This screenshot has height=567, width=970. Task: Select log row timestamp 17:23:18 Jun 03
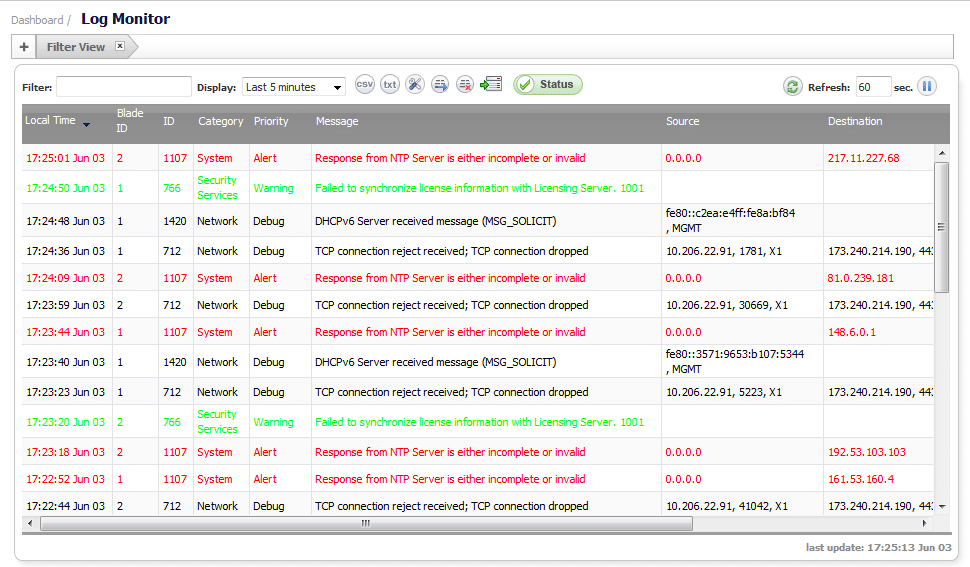pos(66,452)
